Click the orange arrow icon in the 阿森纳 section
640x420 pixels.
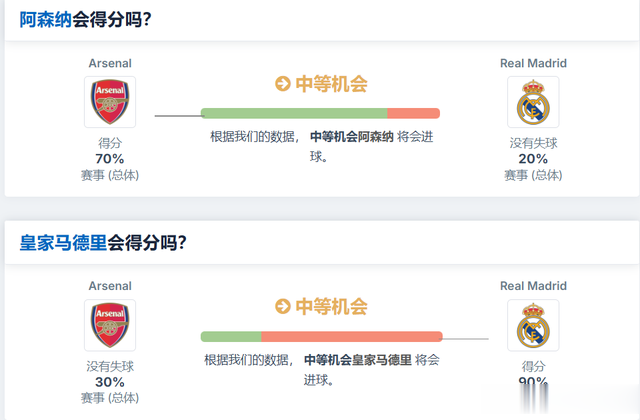283,84
